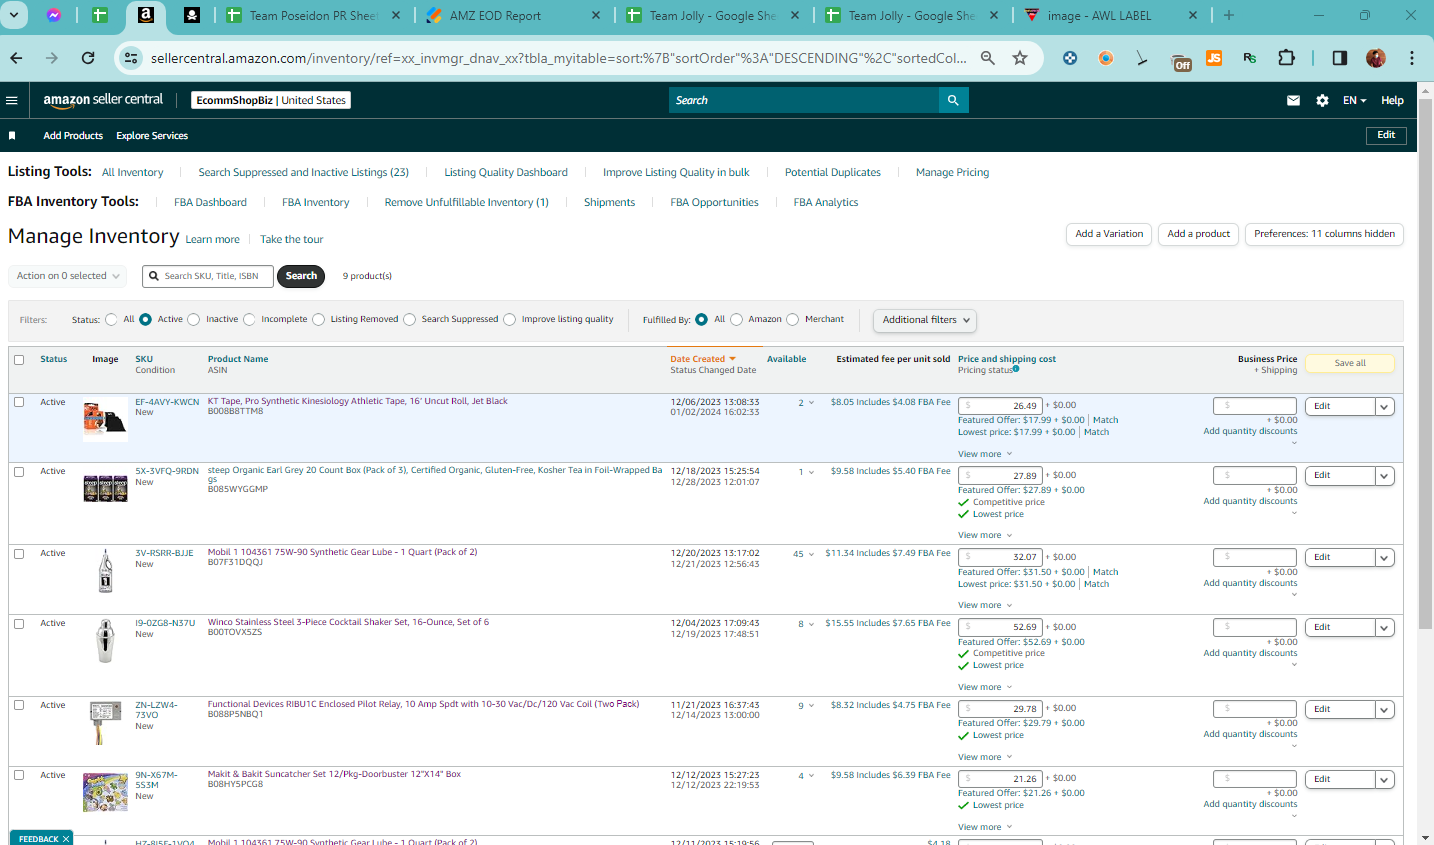Click the Add a product button

(x=1199, y=234)
